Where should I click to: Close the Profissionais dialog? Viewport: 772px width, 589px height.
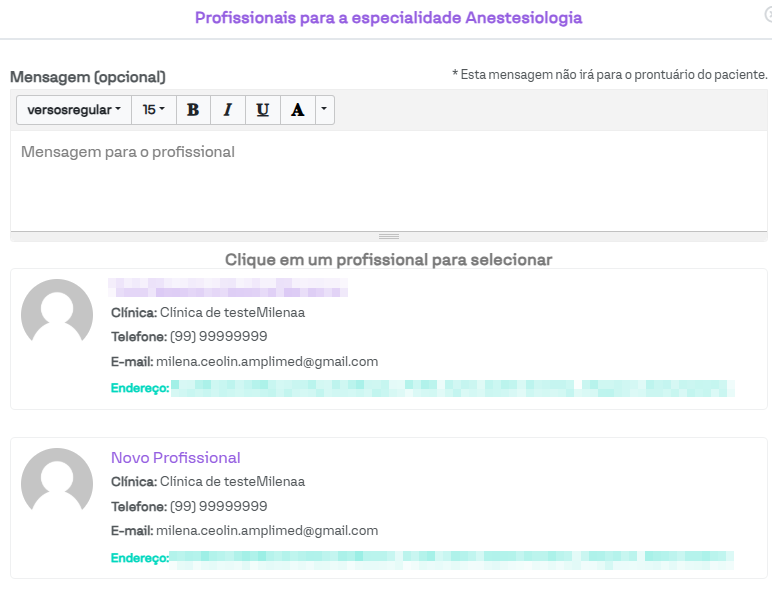767,15
